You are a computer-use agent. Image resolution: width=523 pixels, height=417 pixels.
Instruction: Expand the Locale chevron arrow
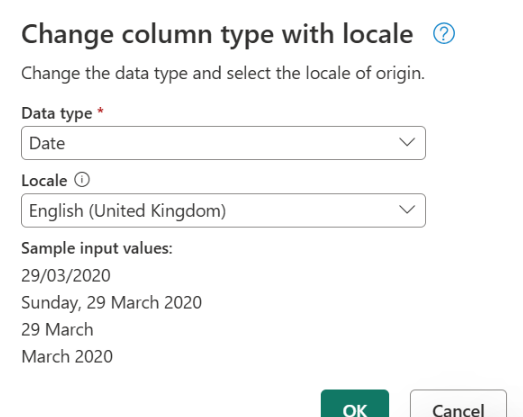407,210
